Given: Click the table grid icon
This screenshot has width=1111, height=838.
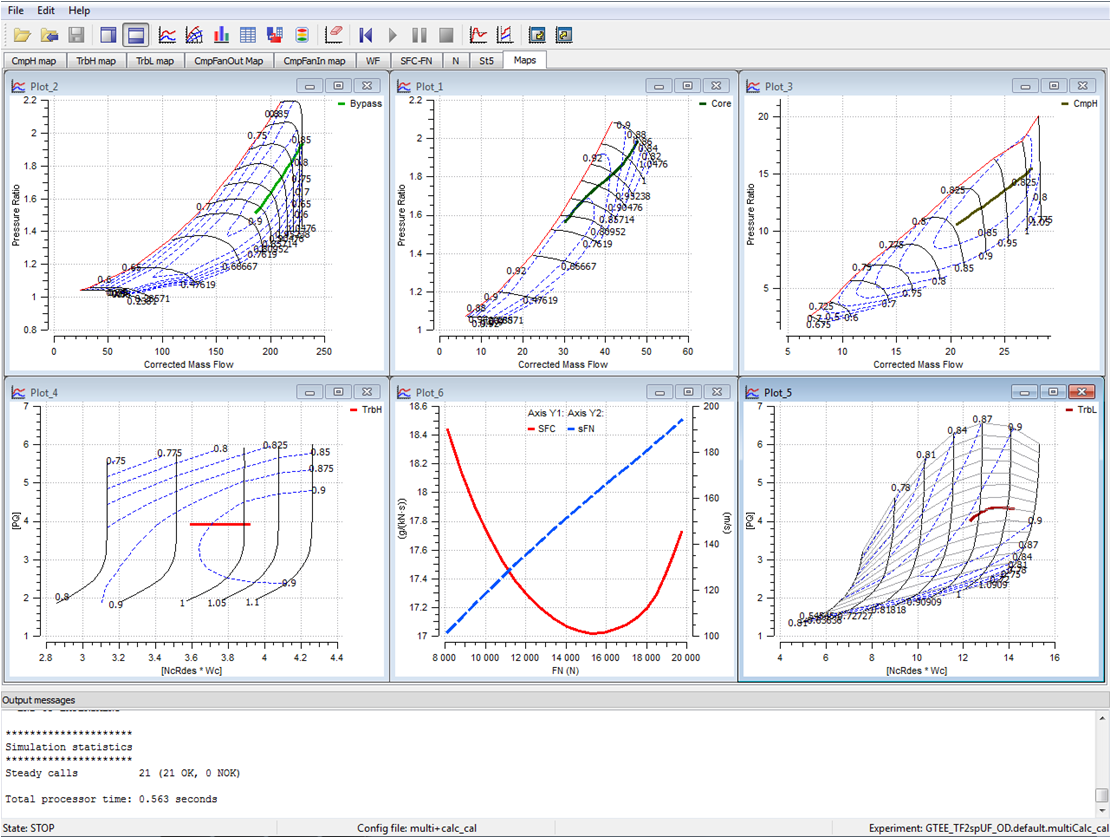Looking at the screenshot, I should [x=248, y=35].
